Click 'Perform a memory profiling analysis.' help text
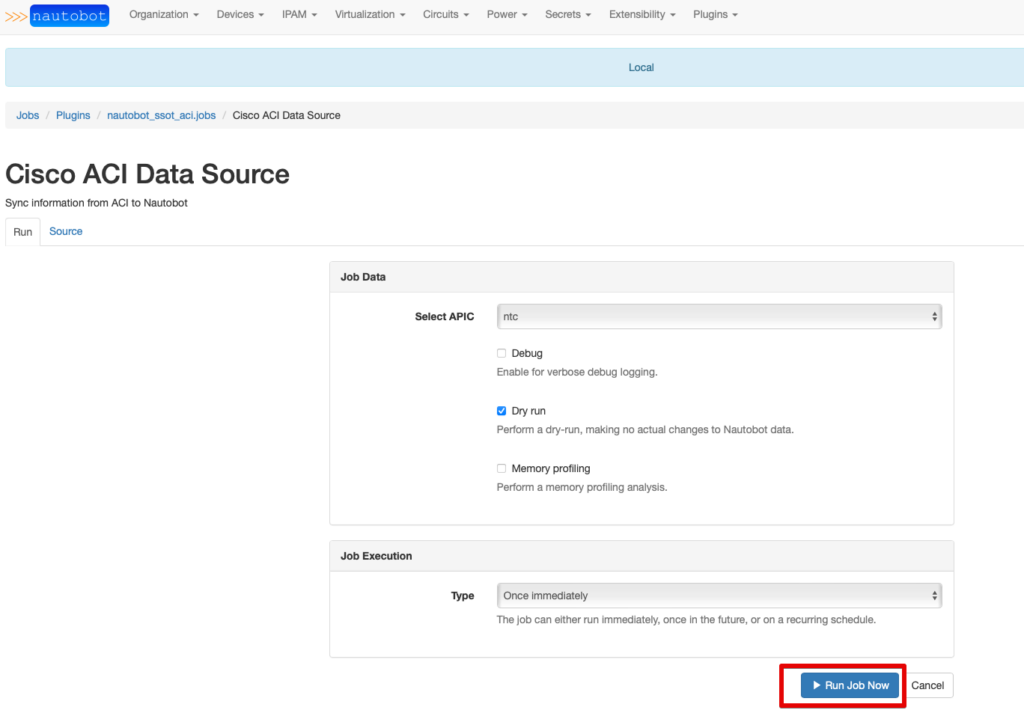 pyautogui.click(x=582, y=487)
